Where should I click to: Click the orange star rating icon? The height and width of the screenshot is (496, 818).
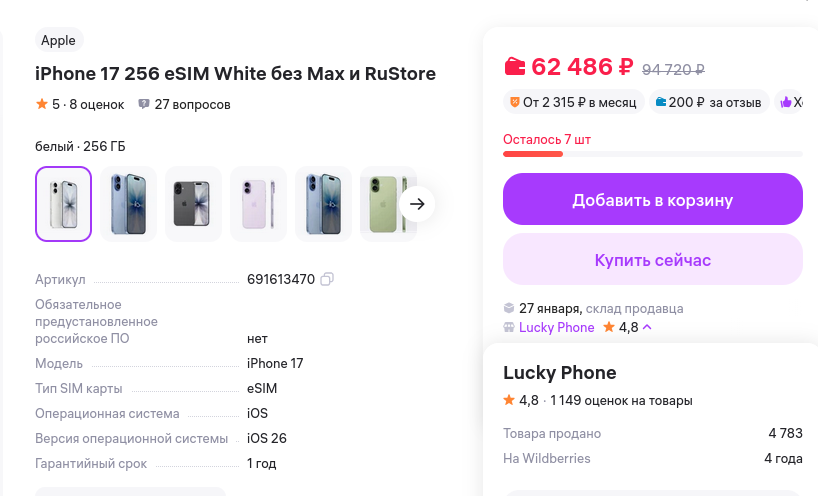(42, 104)
